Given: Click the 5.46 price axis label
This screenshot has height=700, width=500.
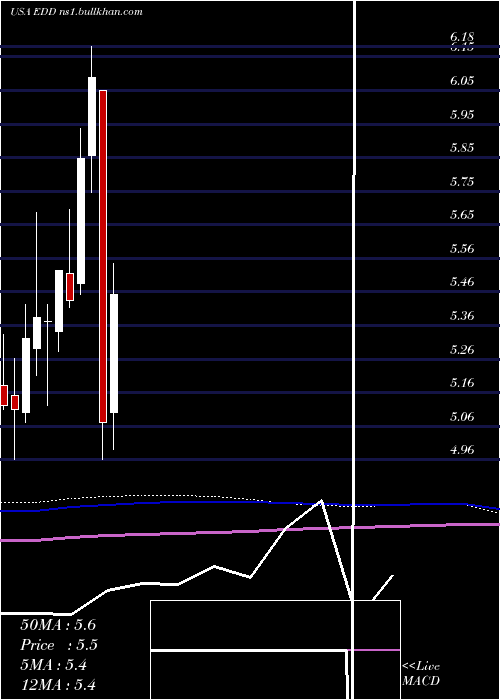Looking at the screenshot, I should pos(462,282).
